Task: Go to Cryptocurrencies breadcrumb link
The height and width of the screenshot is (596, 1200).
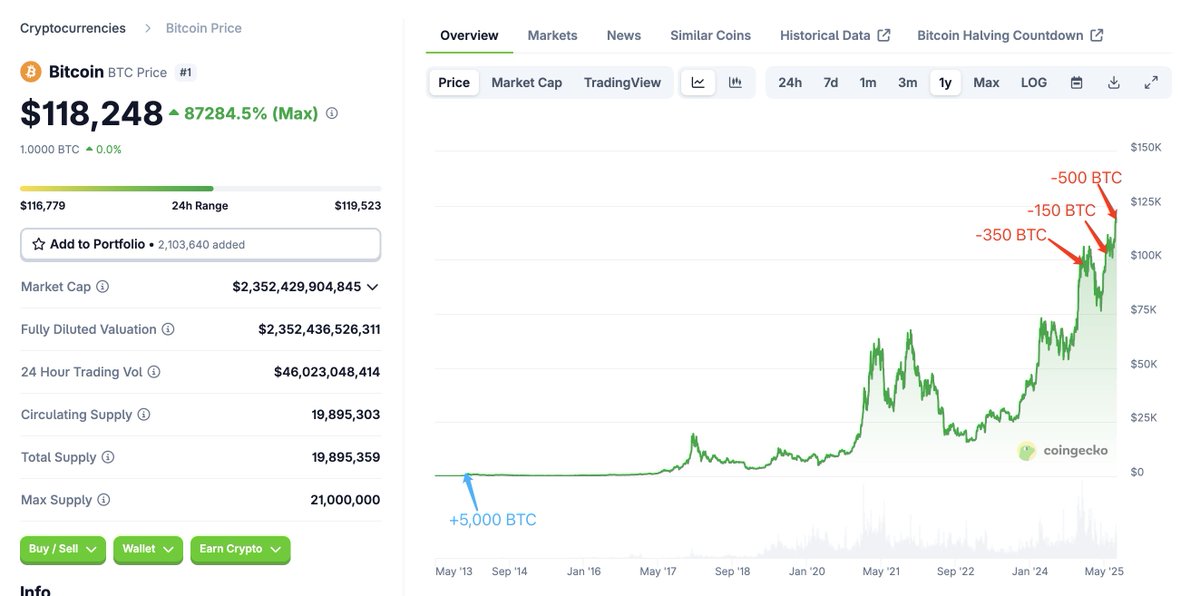Action: coord(73,28)
